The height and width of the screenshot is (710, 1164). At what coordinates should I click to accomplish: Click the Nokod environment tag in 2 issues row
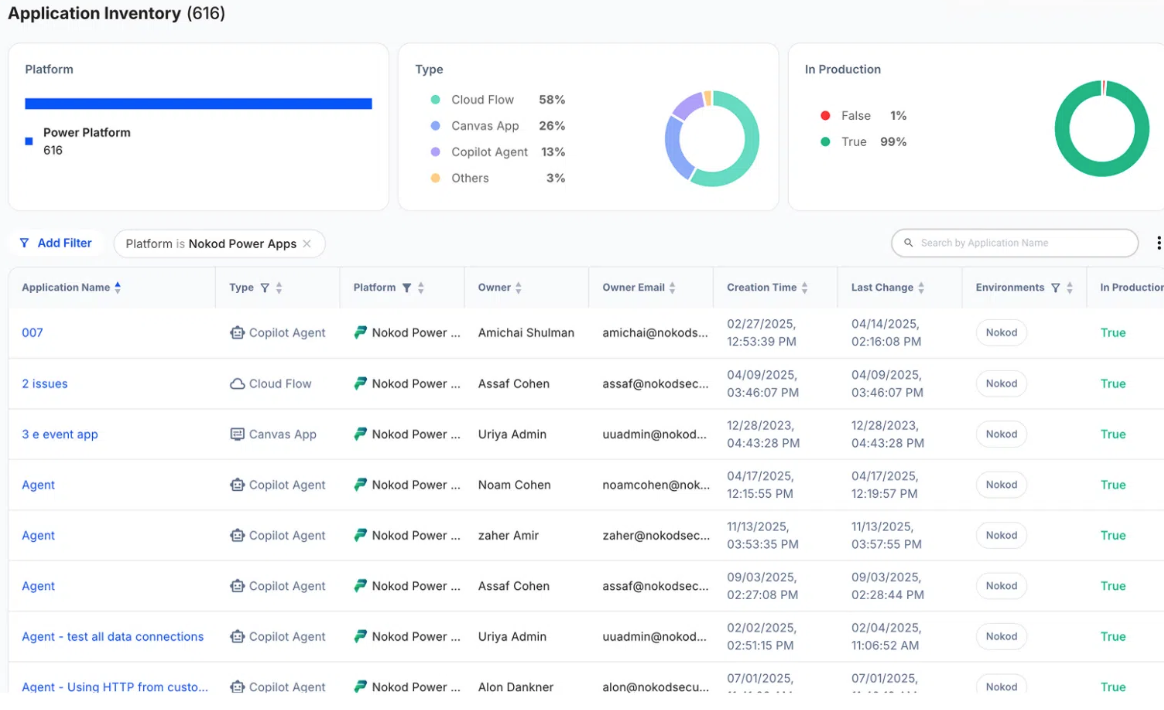point(1001,384)
